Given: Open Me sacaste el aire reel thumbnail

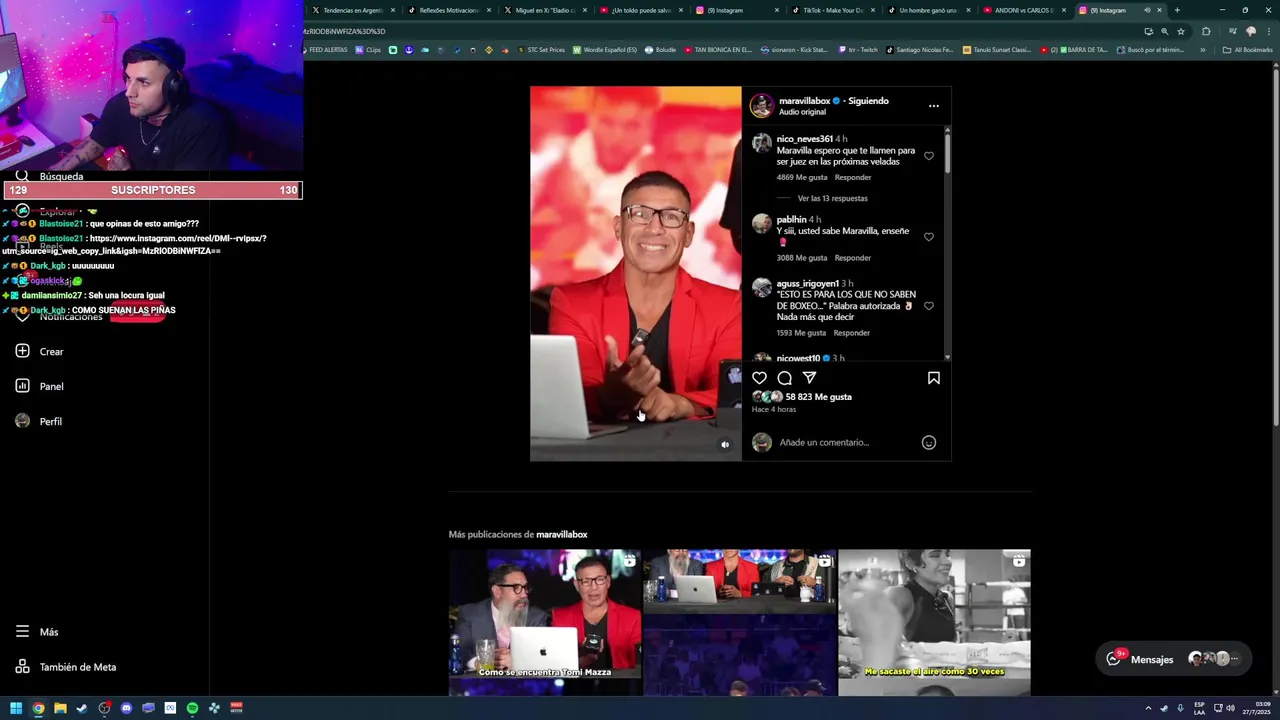Looking at the screenshot, I should tap(934, 622).
